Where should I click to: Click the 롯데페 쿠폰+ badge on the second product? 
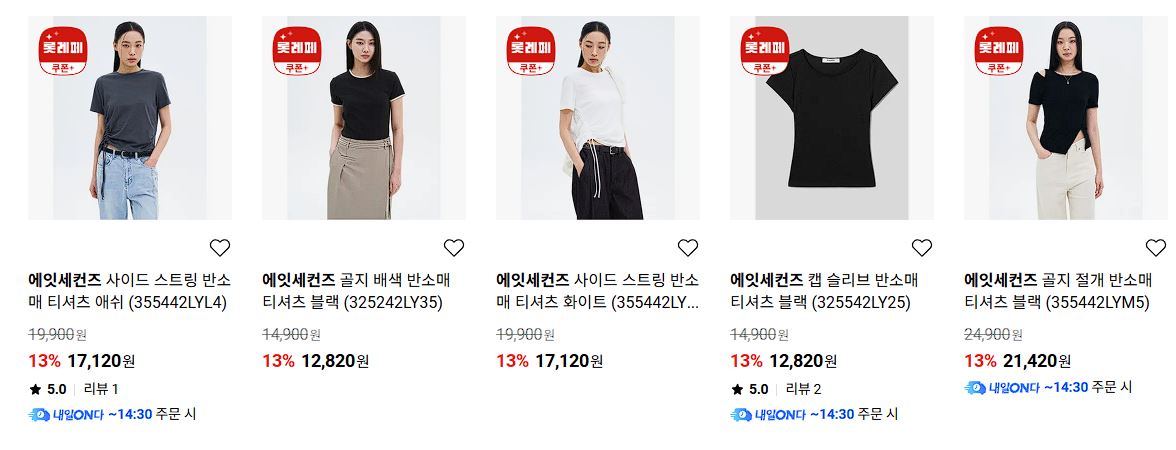[297, 51]
